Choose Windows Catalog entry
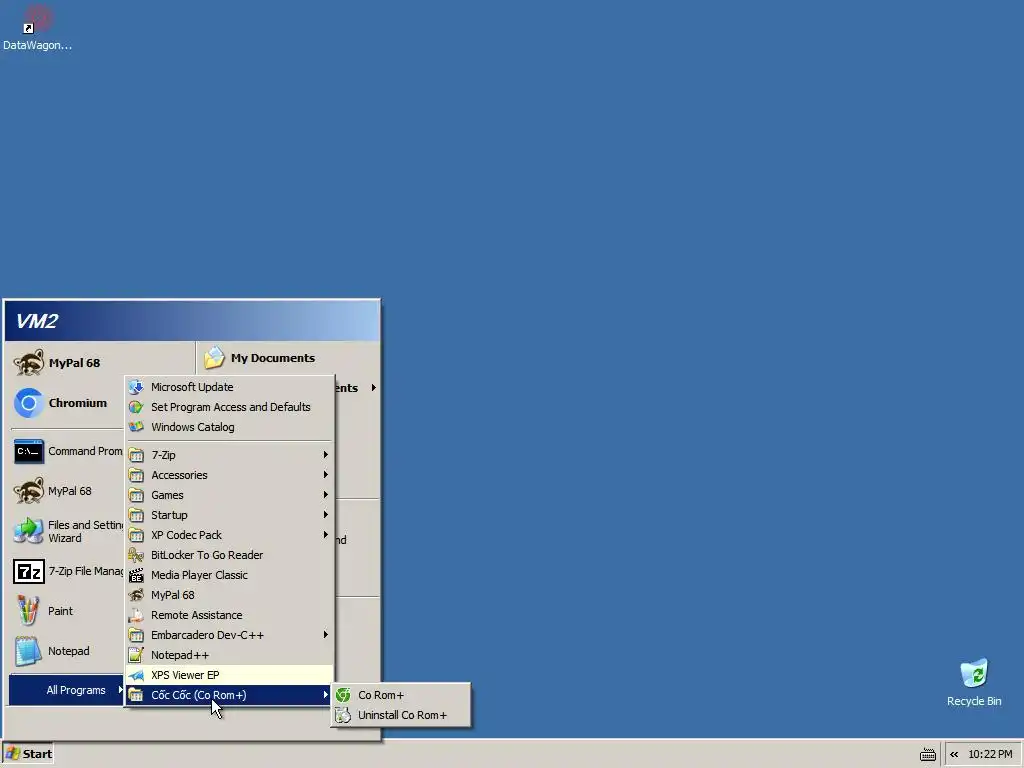The width and height of the screenshot is (1024, 768). pyautogui.click(x=229, y=427)
